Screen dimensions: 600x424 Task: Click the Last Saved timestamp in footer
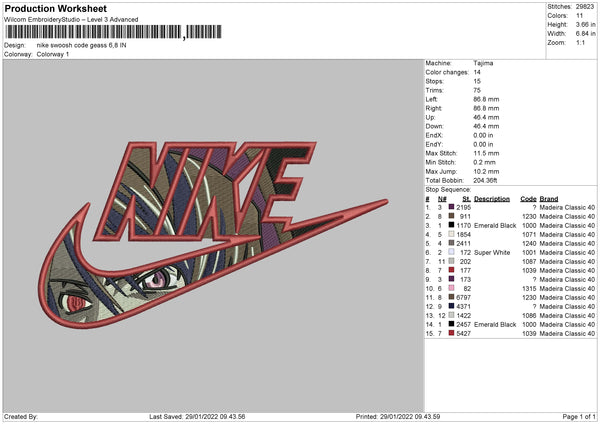click(x=197, y=417)
